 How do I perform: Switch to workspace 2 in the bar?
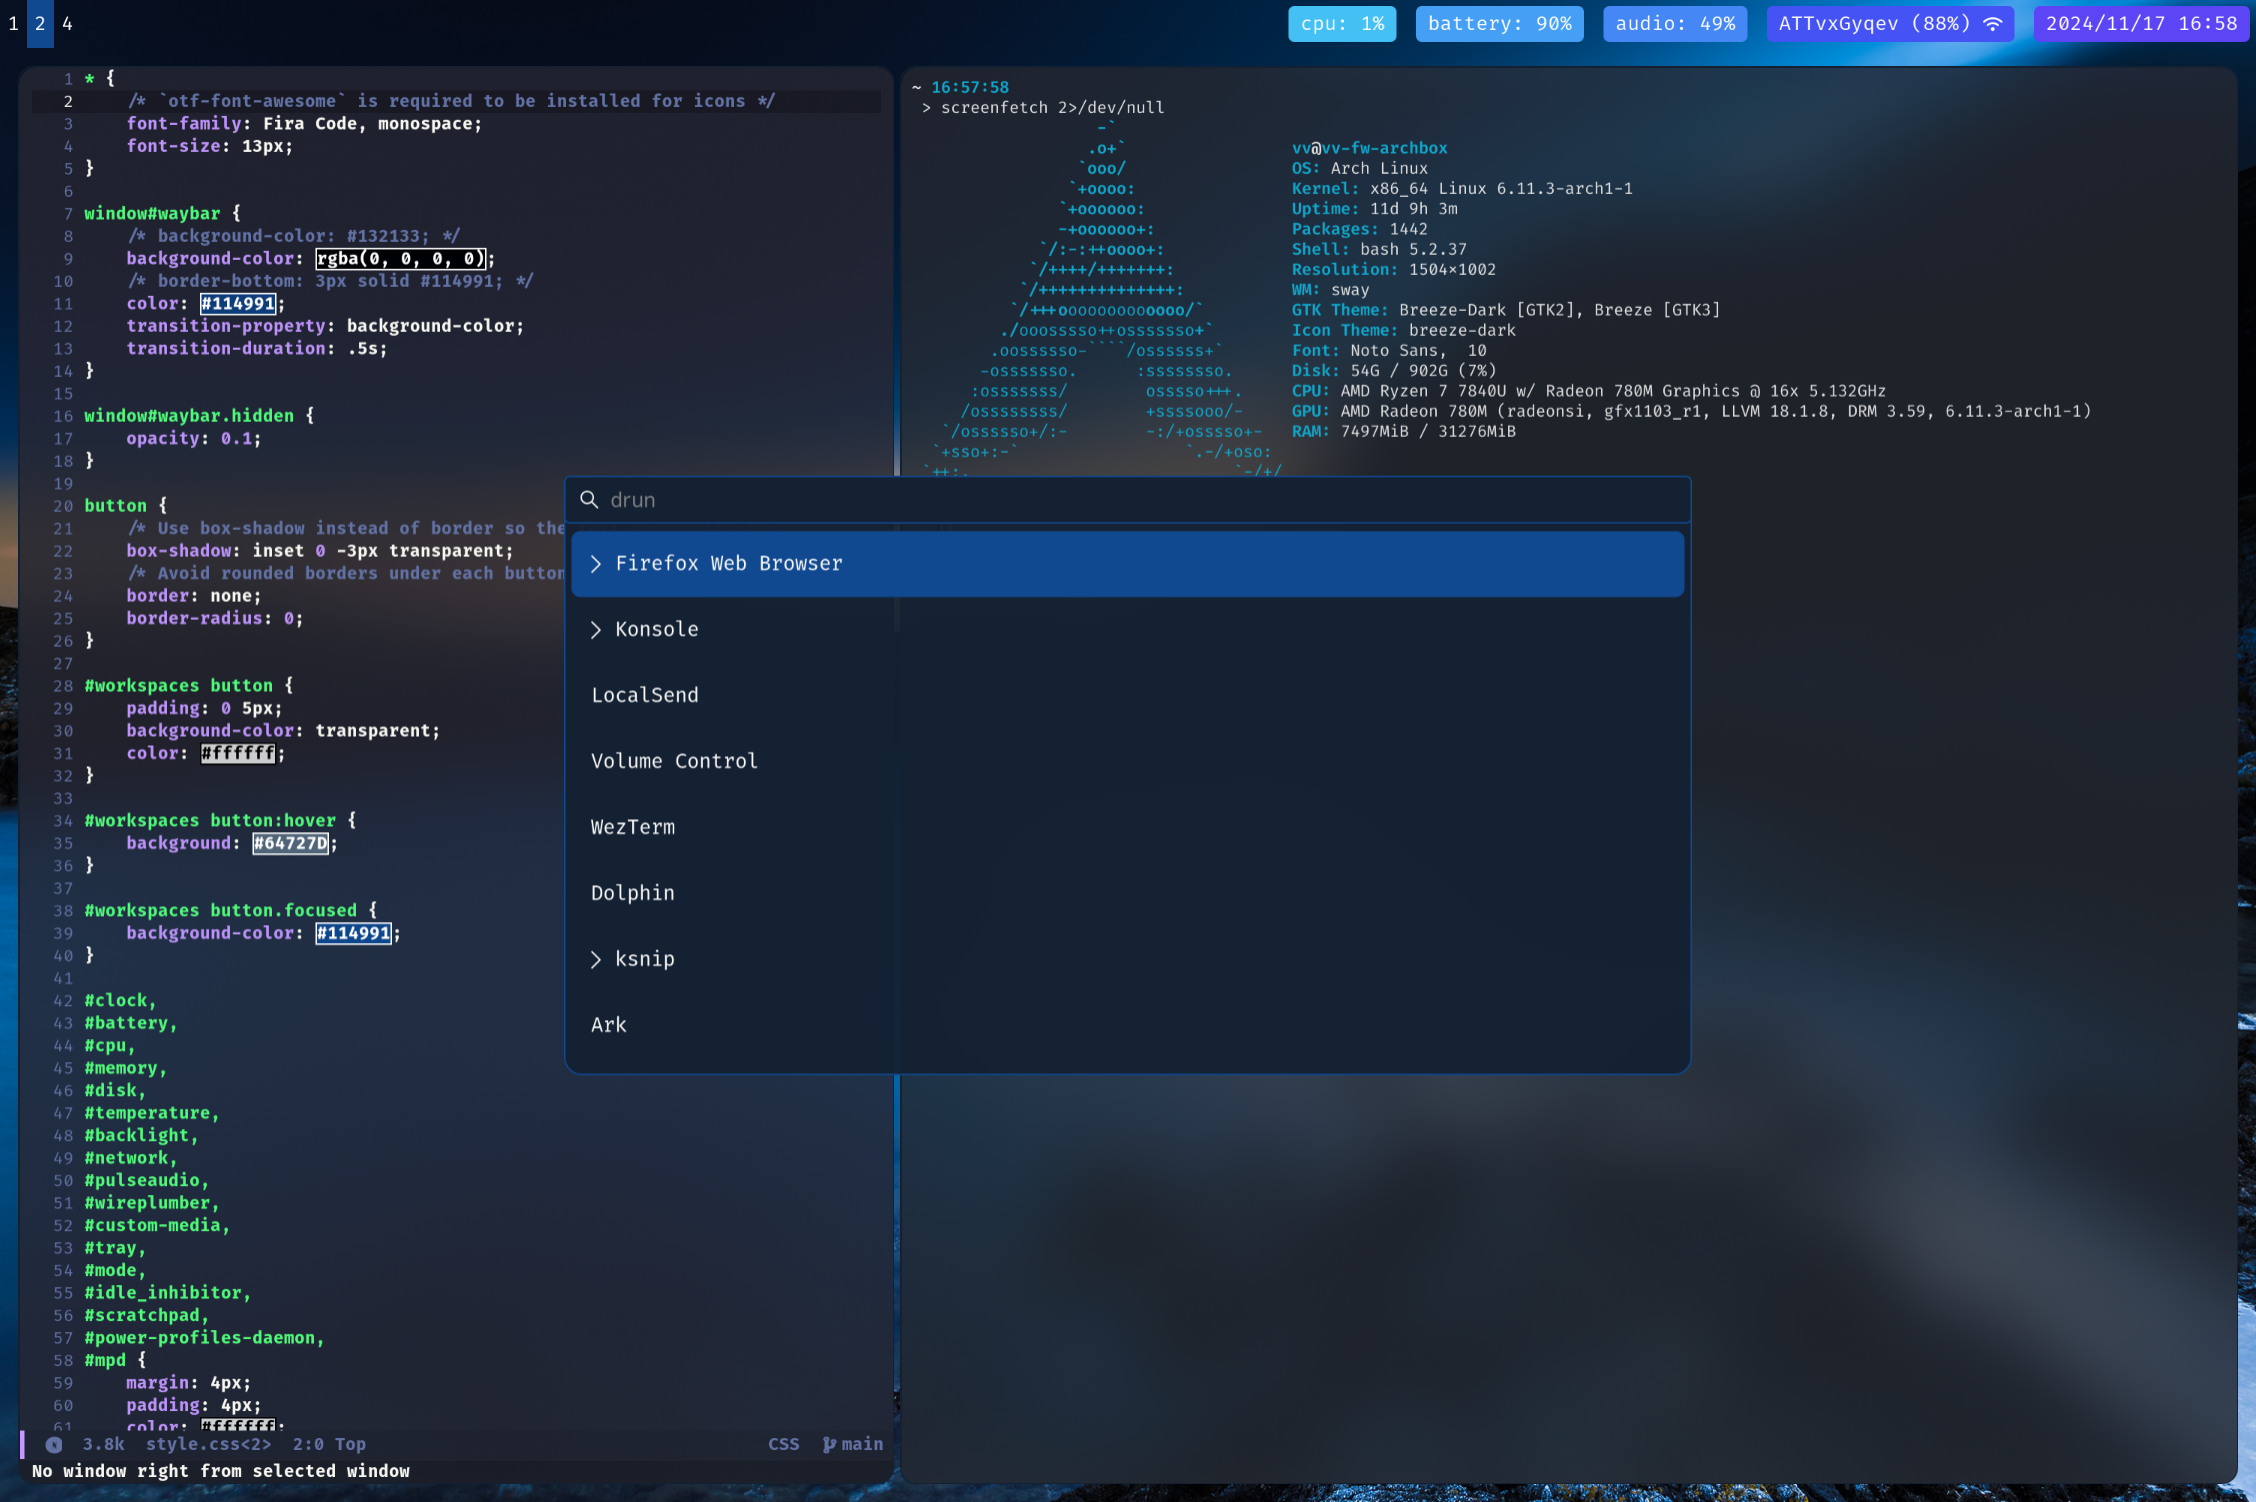point(40,23)
